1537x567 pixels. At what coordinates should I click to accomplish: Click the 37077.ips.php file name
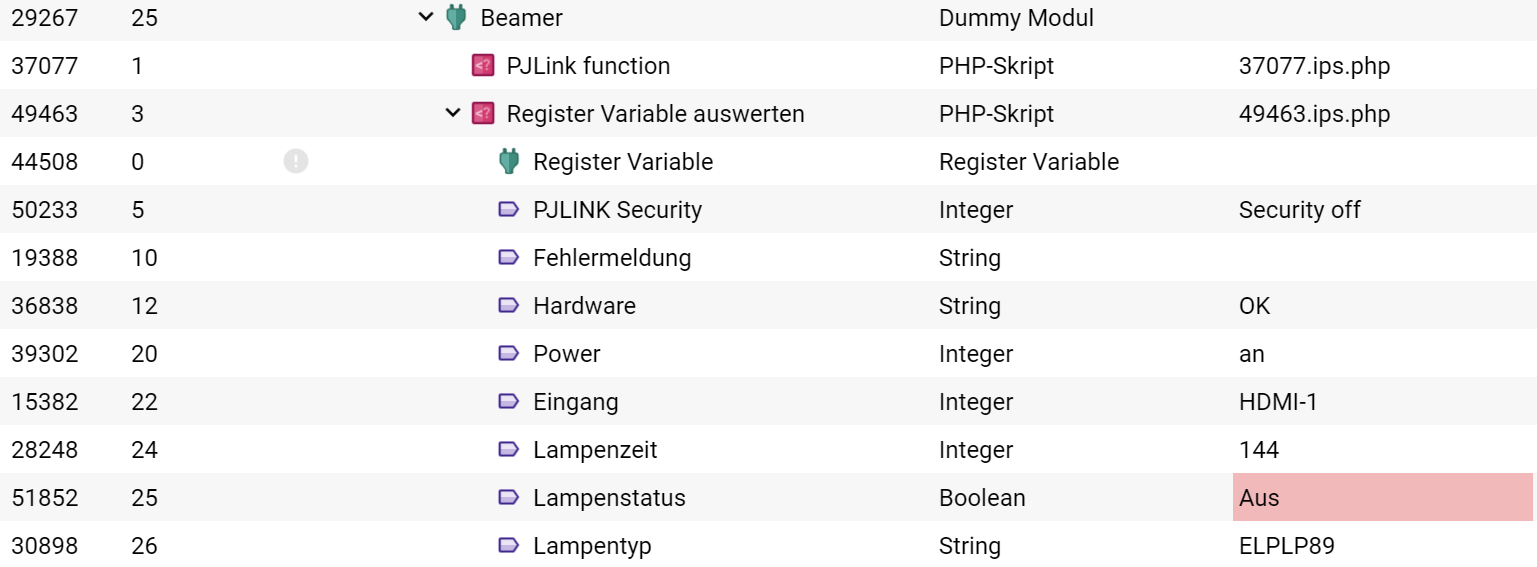coord(1314,66)
